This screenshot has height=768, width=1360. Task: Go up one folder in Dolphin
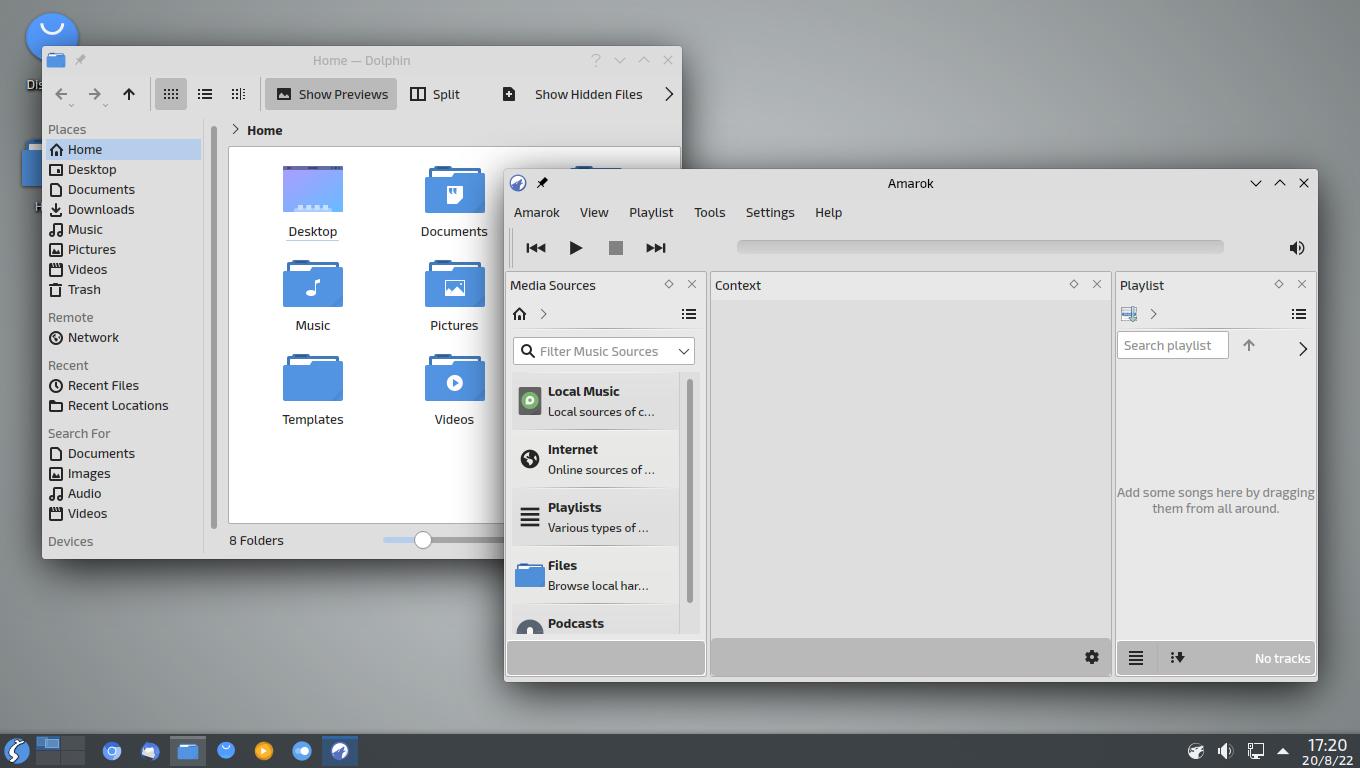pyautogui.click(x=129, y=94)
